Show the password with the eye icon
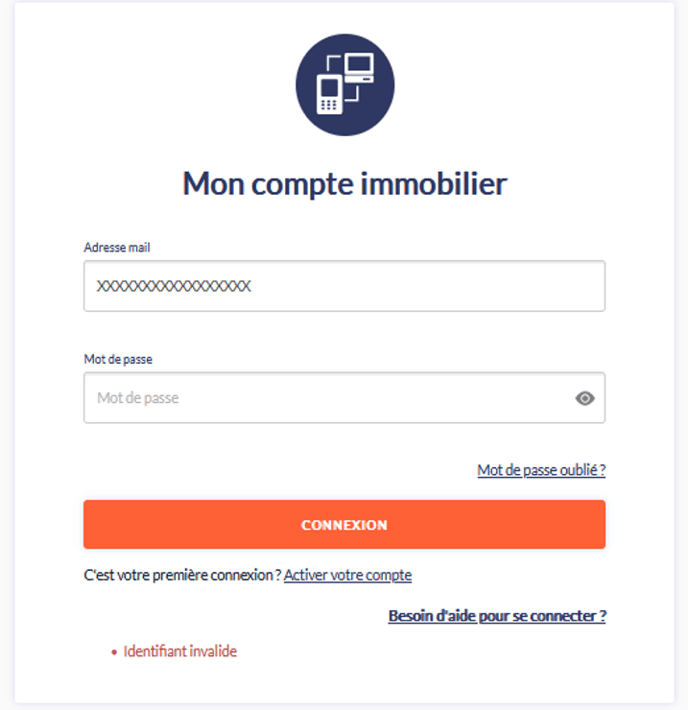Screen dimensions: 688x710 pyautogui.click(x=585, y=398)
